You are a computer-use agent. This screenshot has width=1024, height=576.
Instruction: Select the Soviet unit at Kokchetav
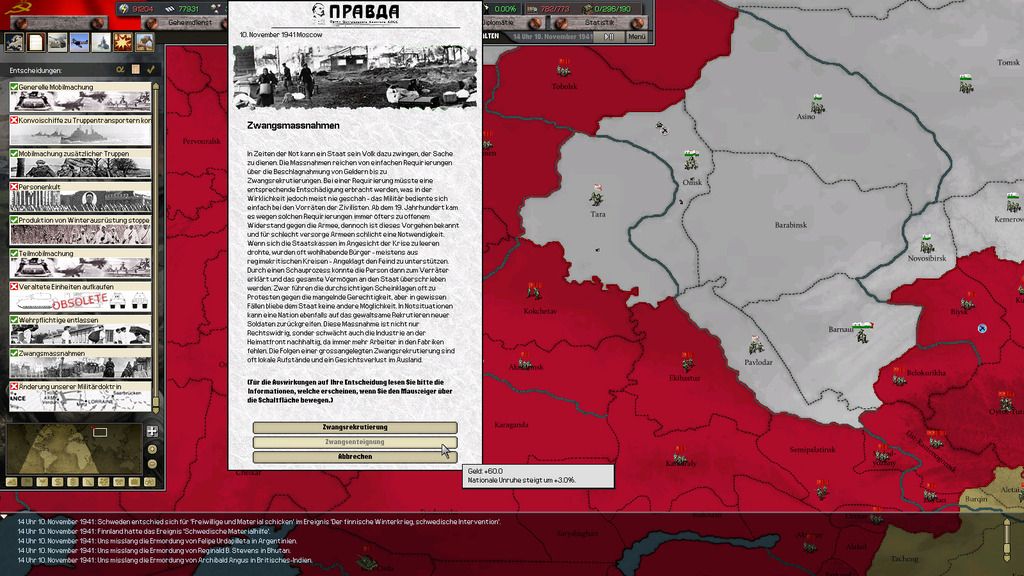pos(534,291)
